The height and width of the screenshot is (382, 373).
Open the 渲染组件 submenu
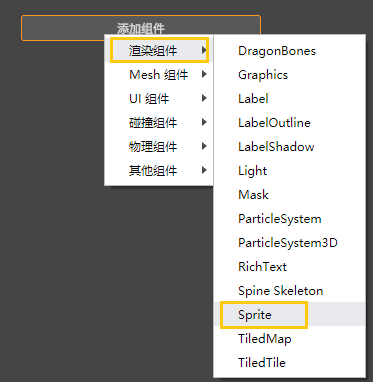tap(159, 50)
